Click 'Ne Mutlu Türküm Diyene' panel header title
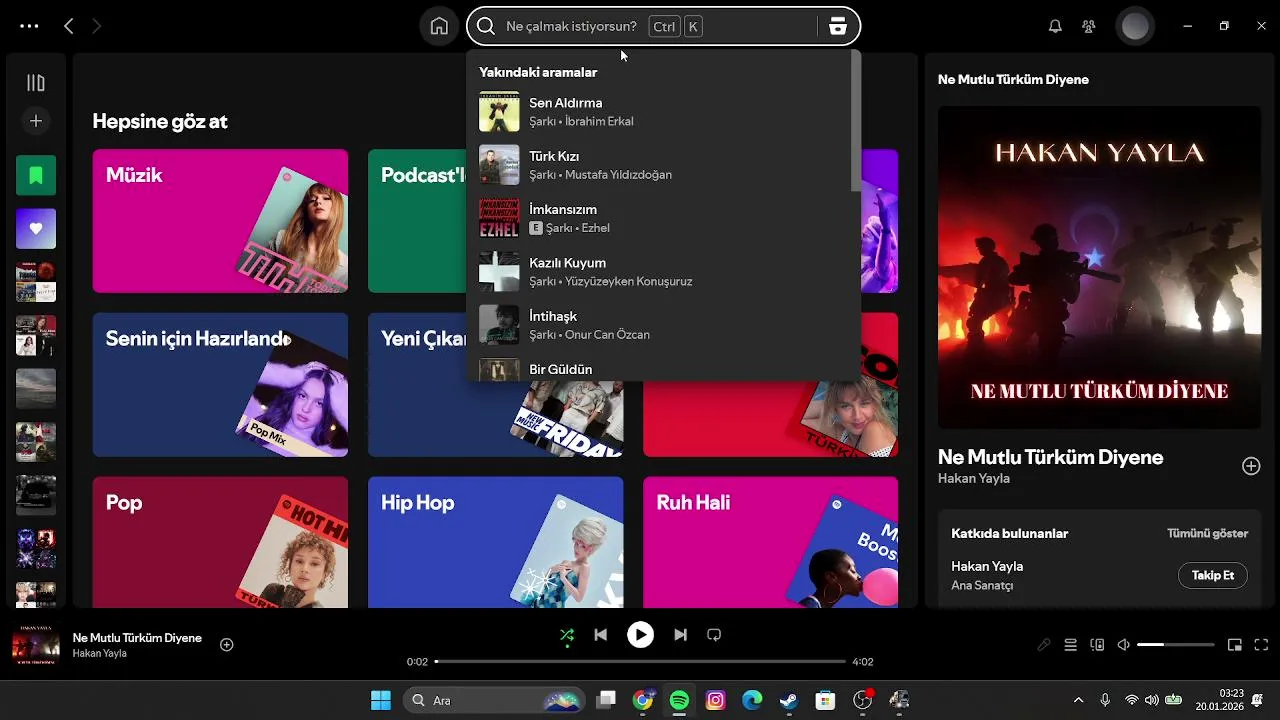The width and height of the screenshot is (1280, 720). [x=1013, y=79]
